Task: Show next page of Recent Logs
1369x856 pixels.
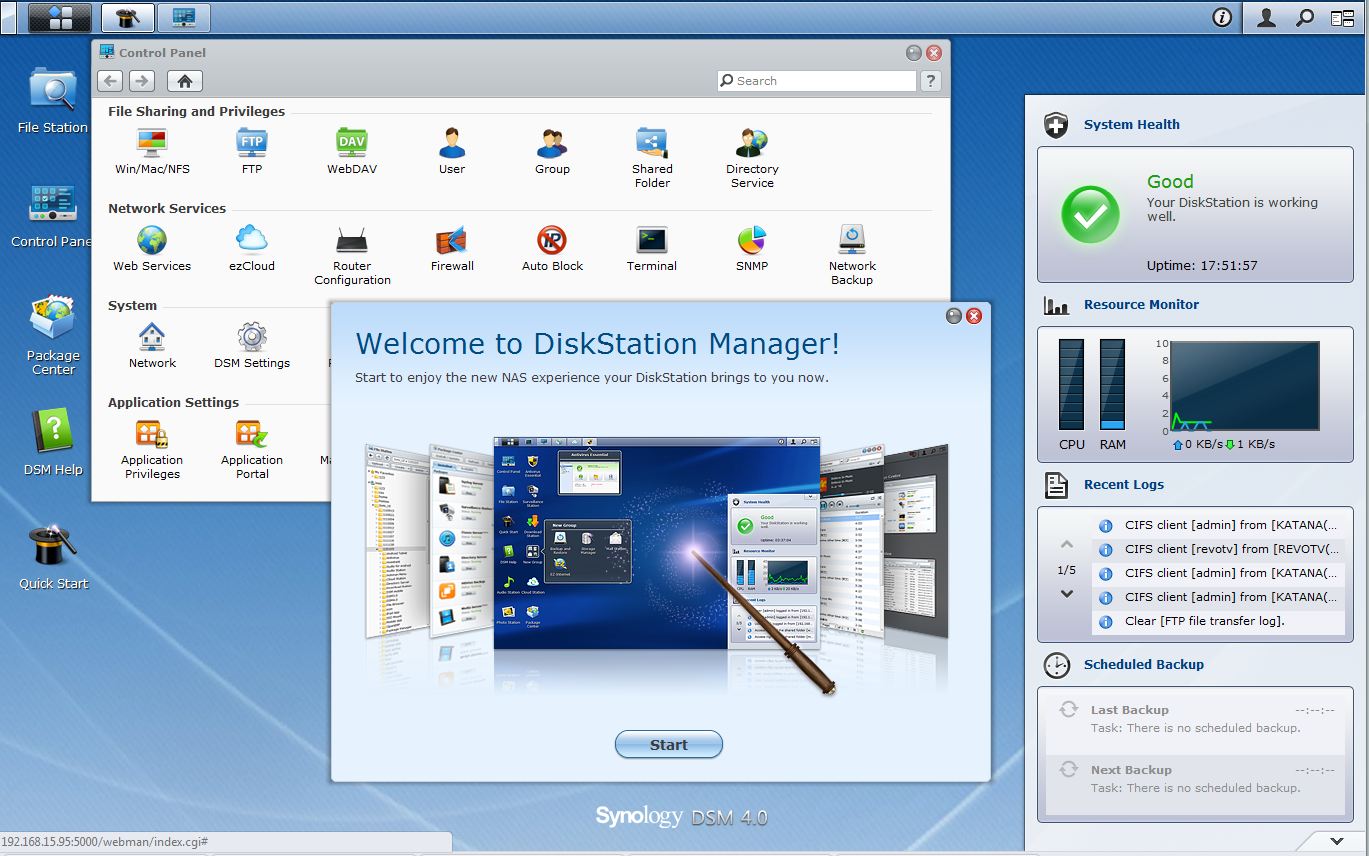Action: pyautogui.click(x=1067, y=594)
